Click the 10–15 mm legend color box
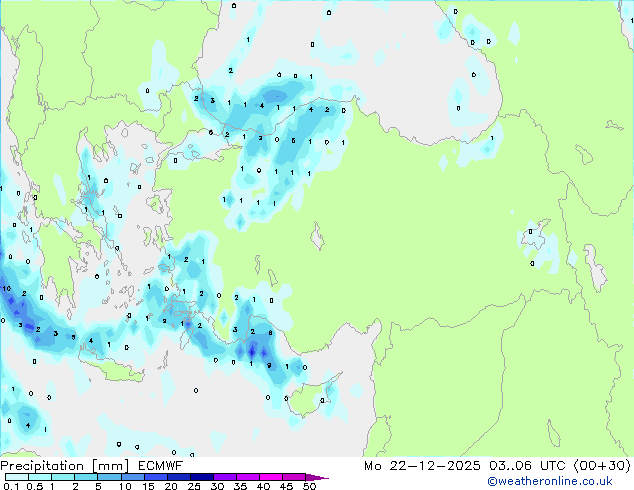634x490 pixels. [x=133, y=477]
